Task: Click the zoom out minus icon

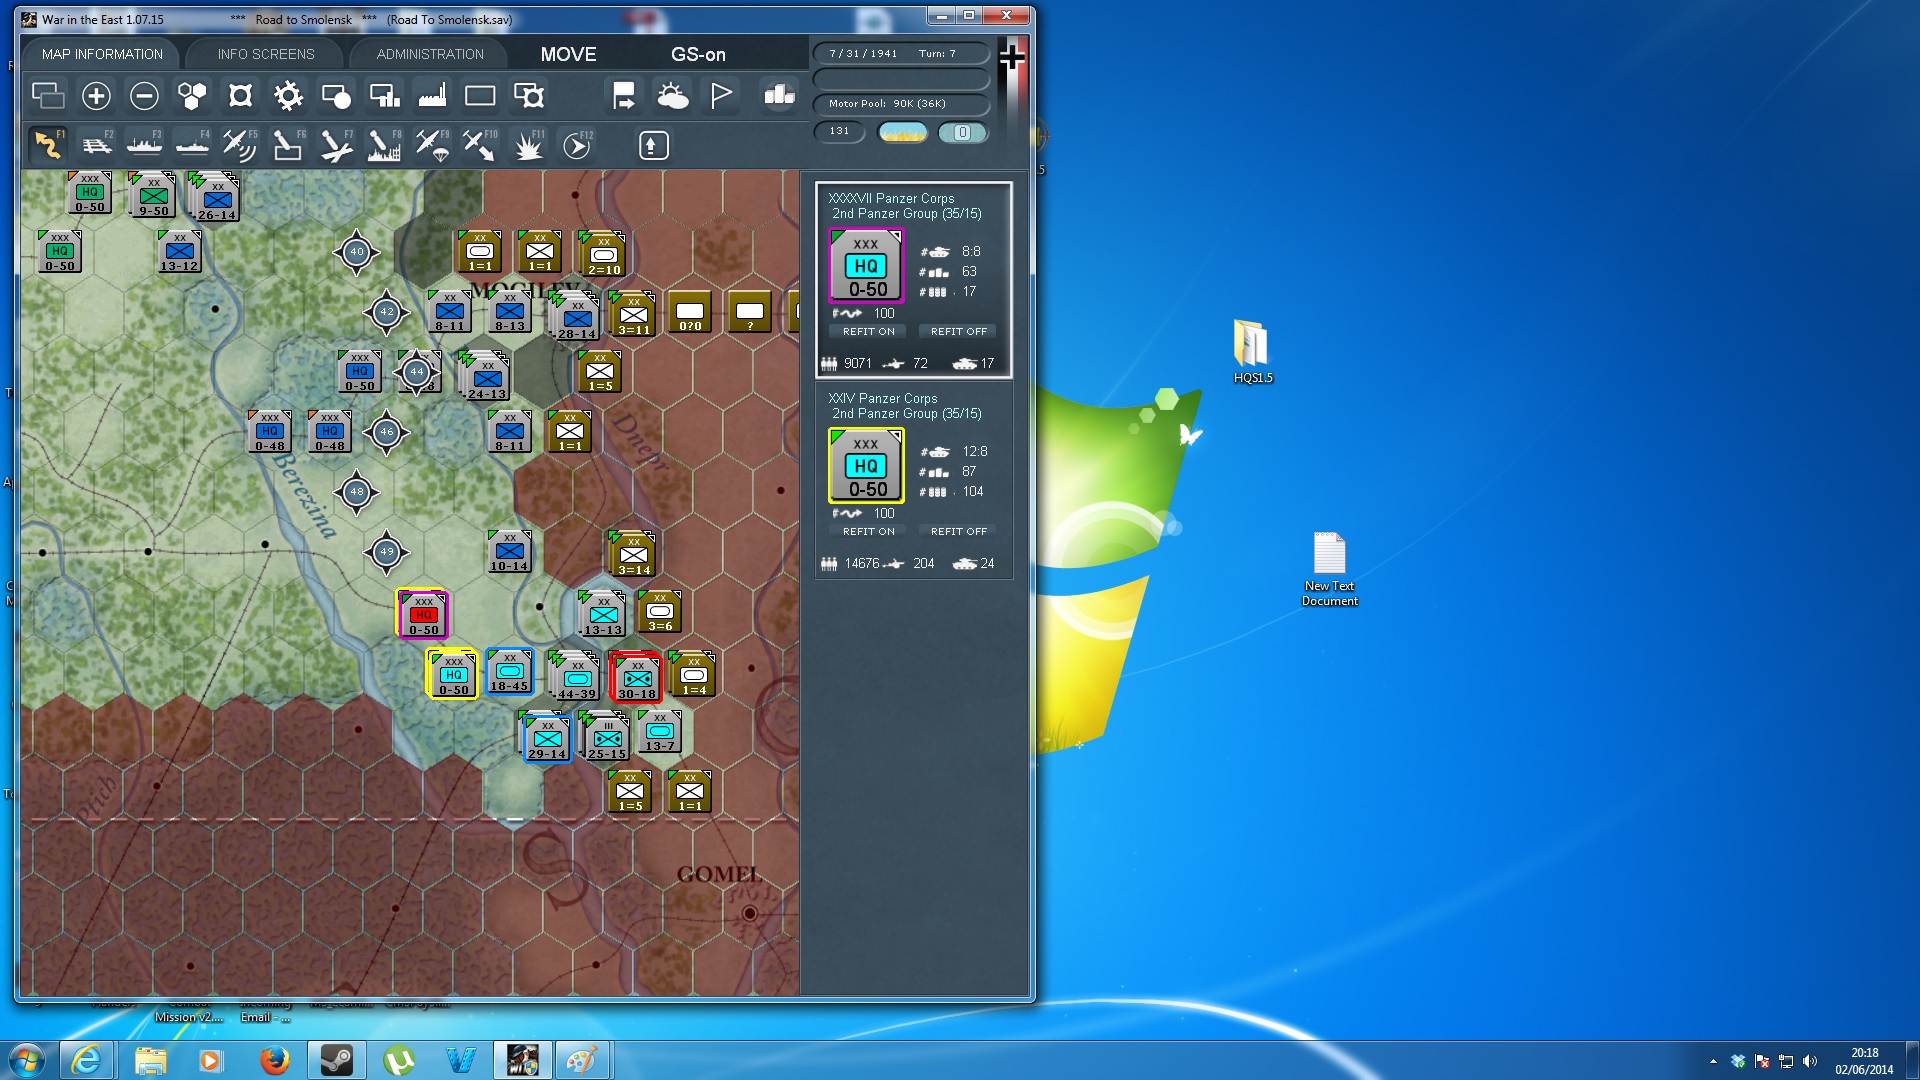Action: 144,96
